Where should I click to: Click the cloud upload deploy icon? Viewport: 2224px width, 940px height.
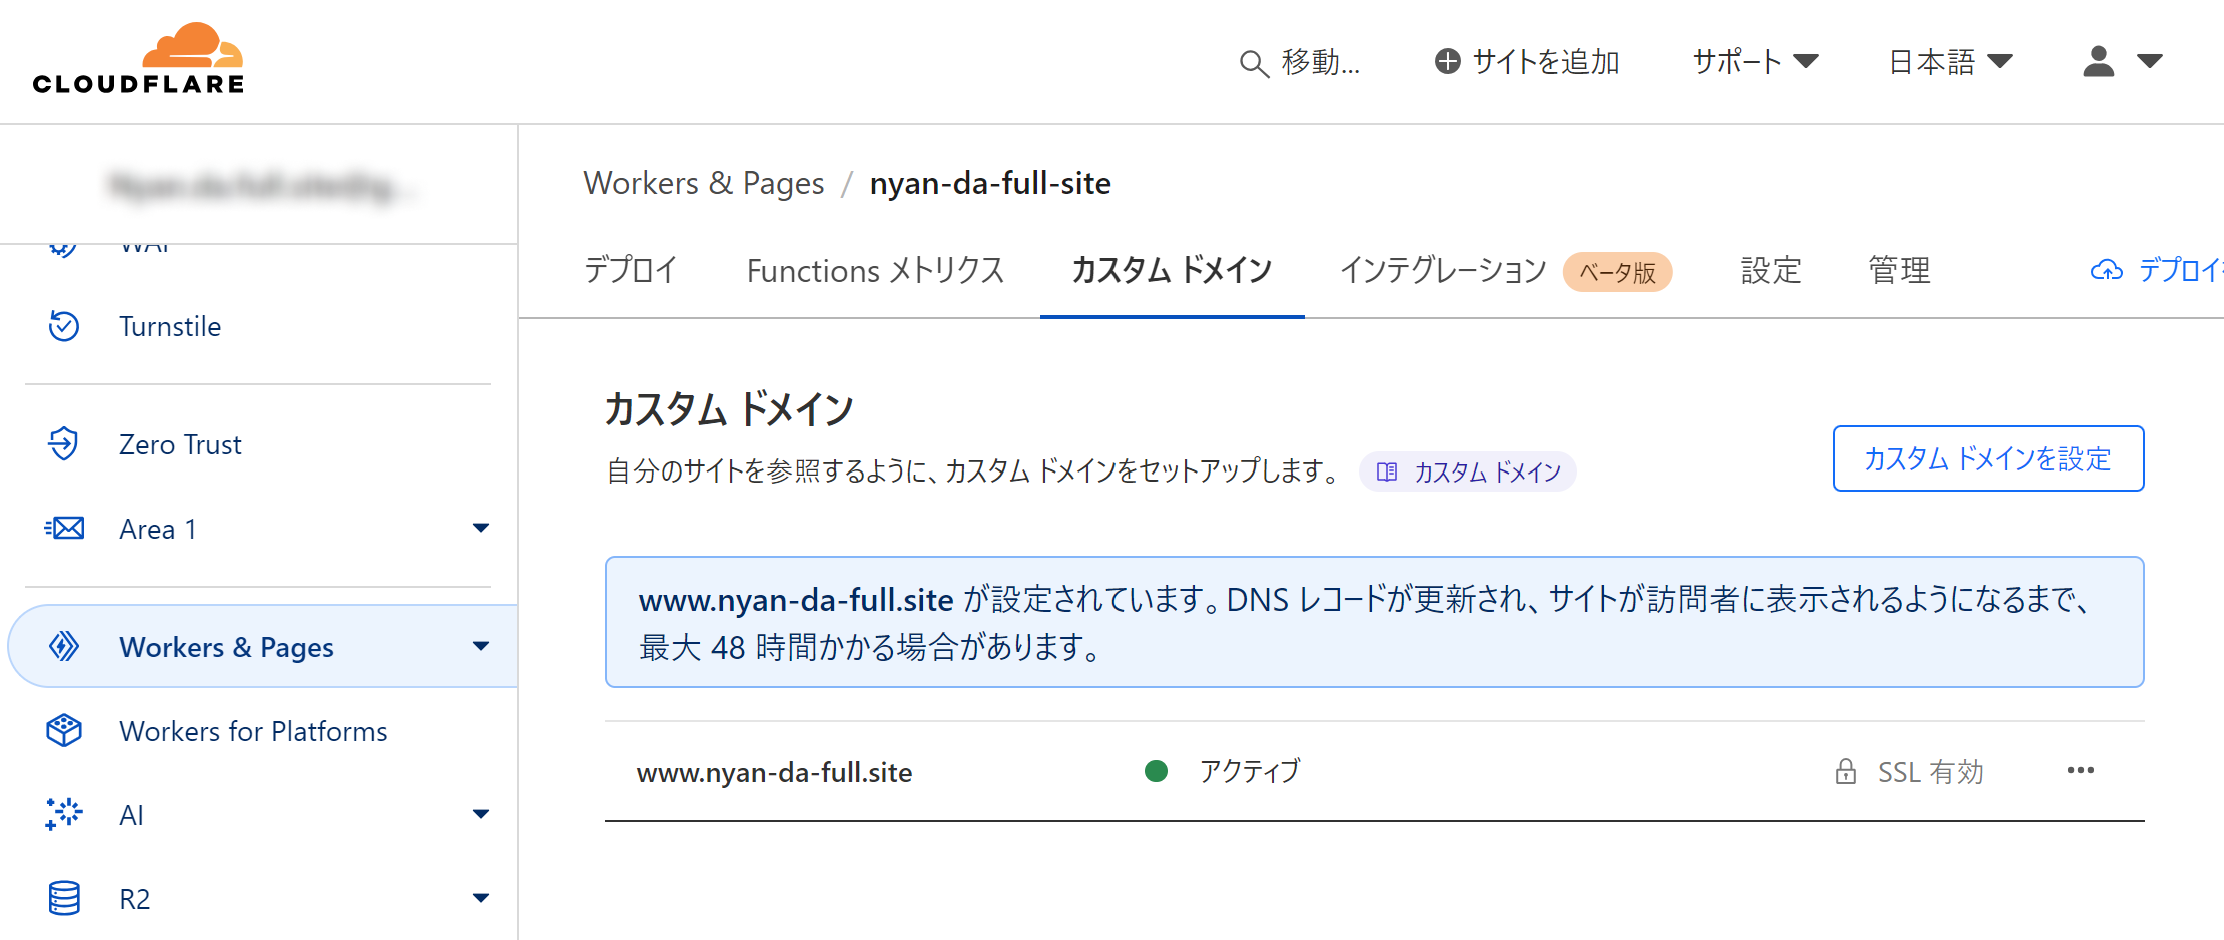pos(2106,270)
